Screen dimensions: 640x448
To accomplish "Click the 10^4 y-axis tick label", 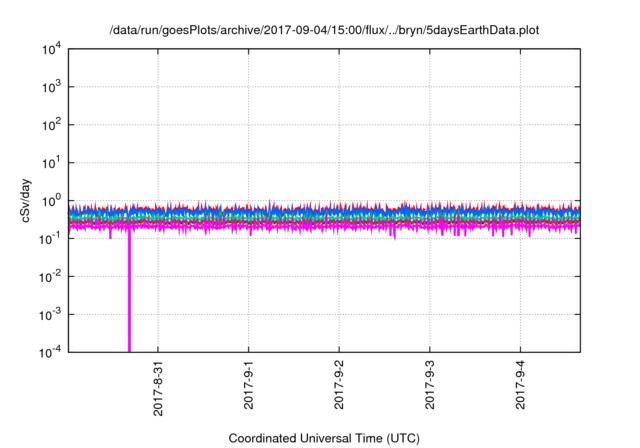I will [51, 49].
